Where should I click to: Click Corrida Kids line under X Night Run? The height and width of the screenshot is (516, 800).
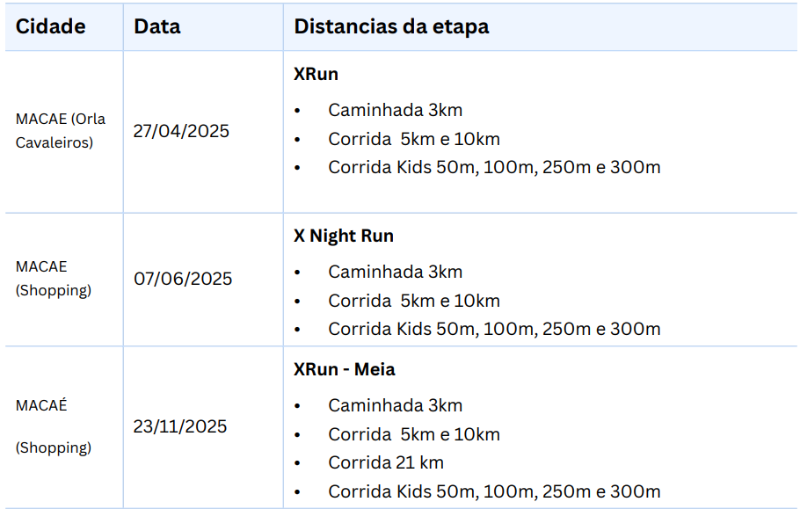(x=494, y=329)
